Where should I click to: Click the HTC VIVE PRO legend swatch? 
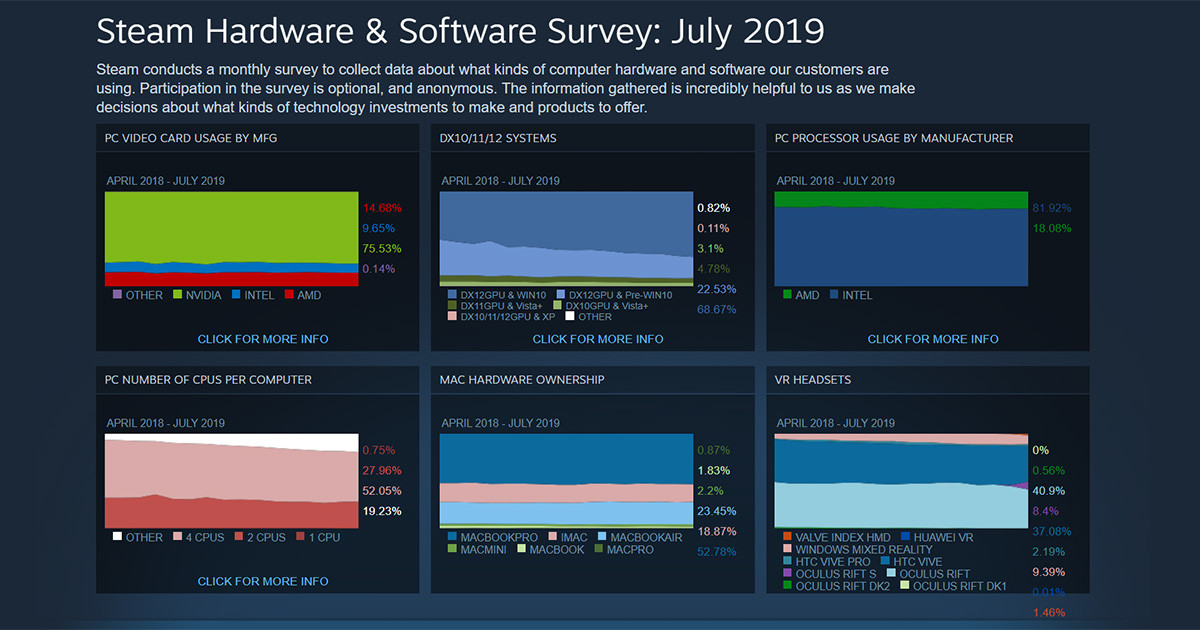[787, 562]
